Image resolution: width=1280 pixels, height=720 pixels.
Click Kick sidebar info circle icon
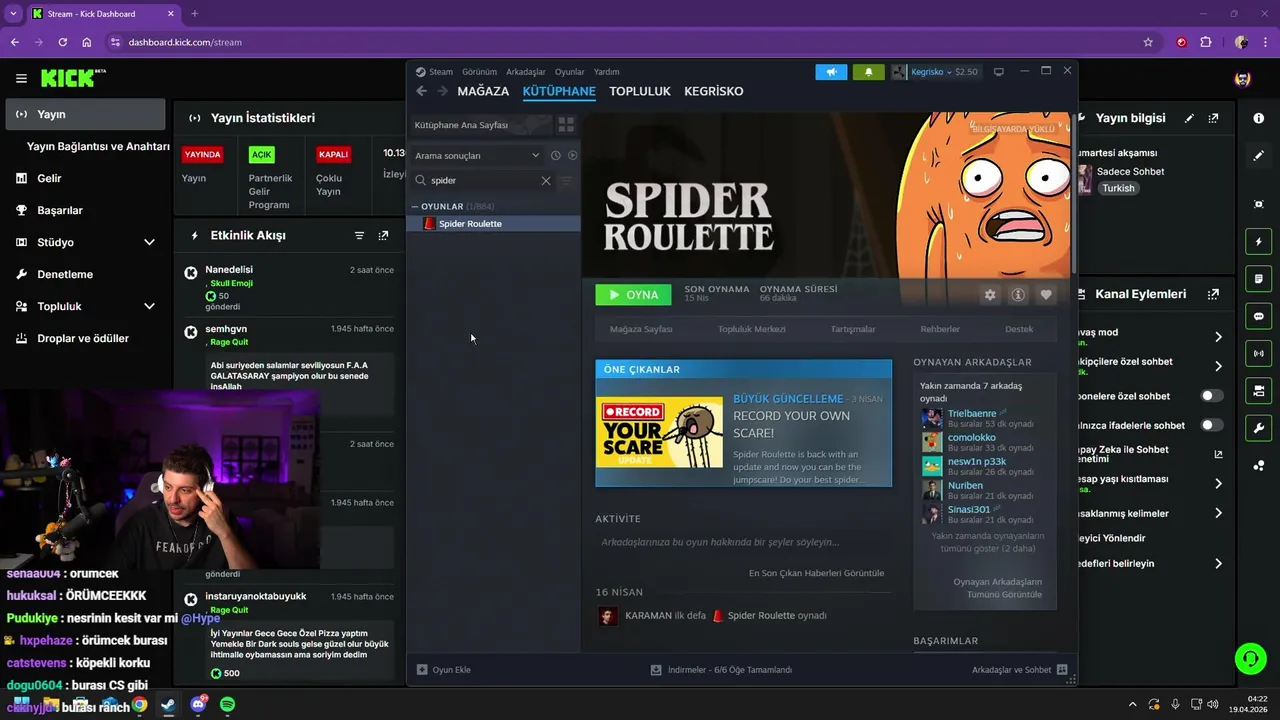click(1258, 118)
